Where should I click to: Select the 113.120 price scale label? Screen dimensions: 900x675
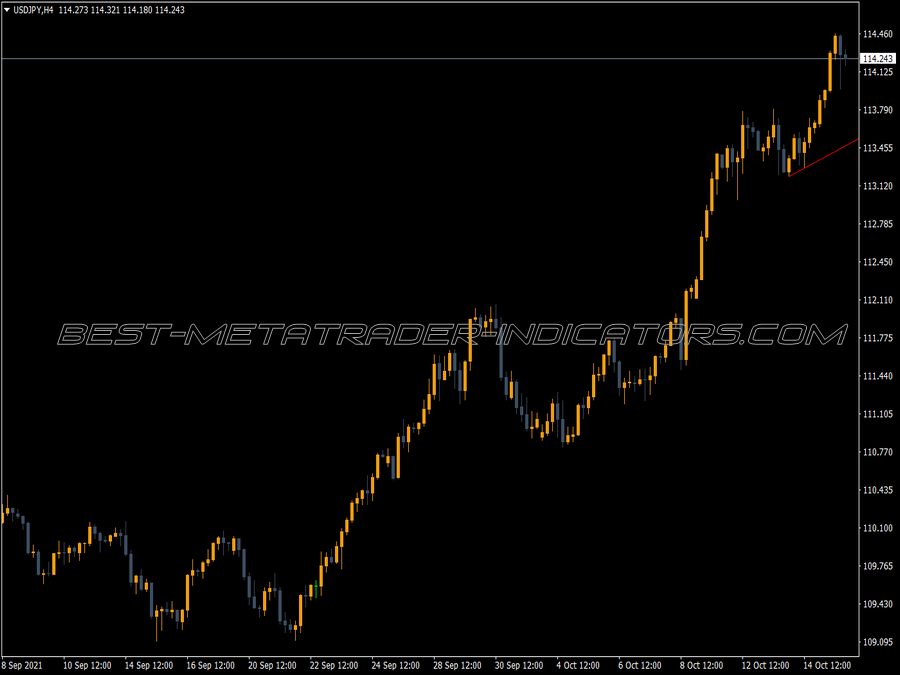coord(878,186)
